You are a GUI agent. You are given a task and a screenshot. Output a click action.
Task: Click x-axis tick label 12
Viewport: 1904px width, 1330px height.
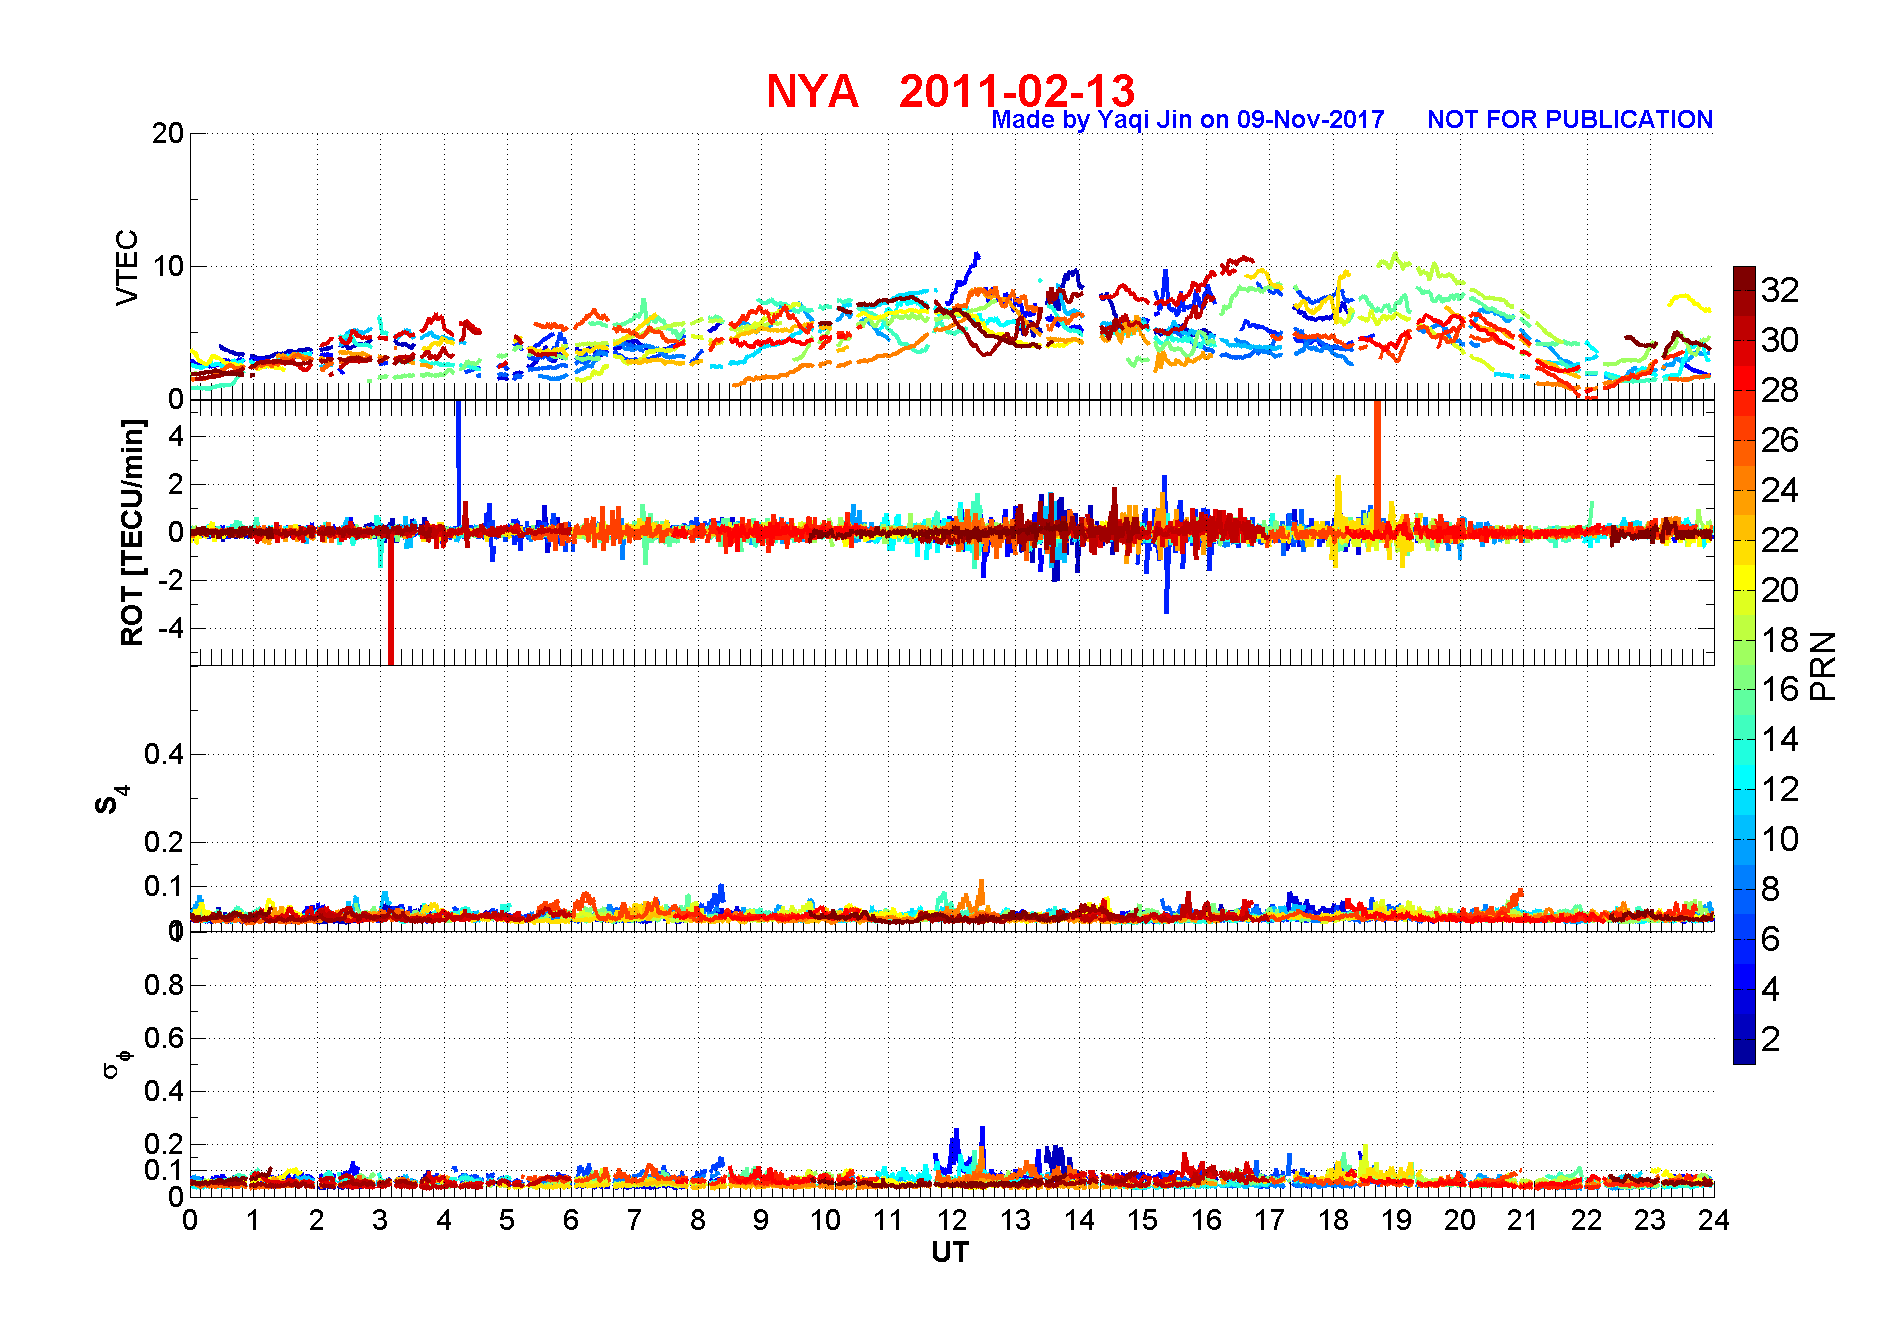[952, 1221]
